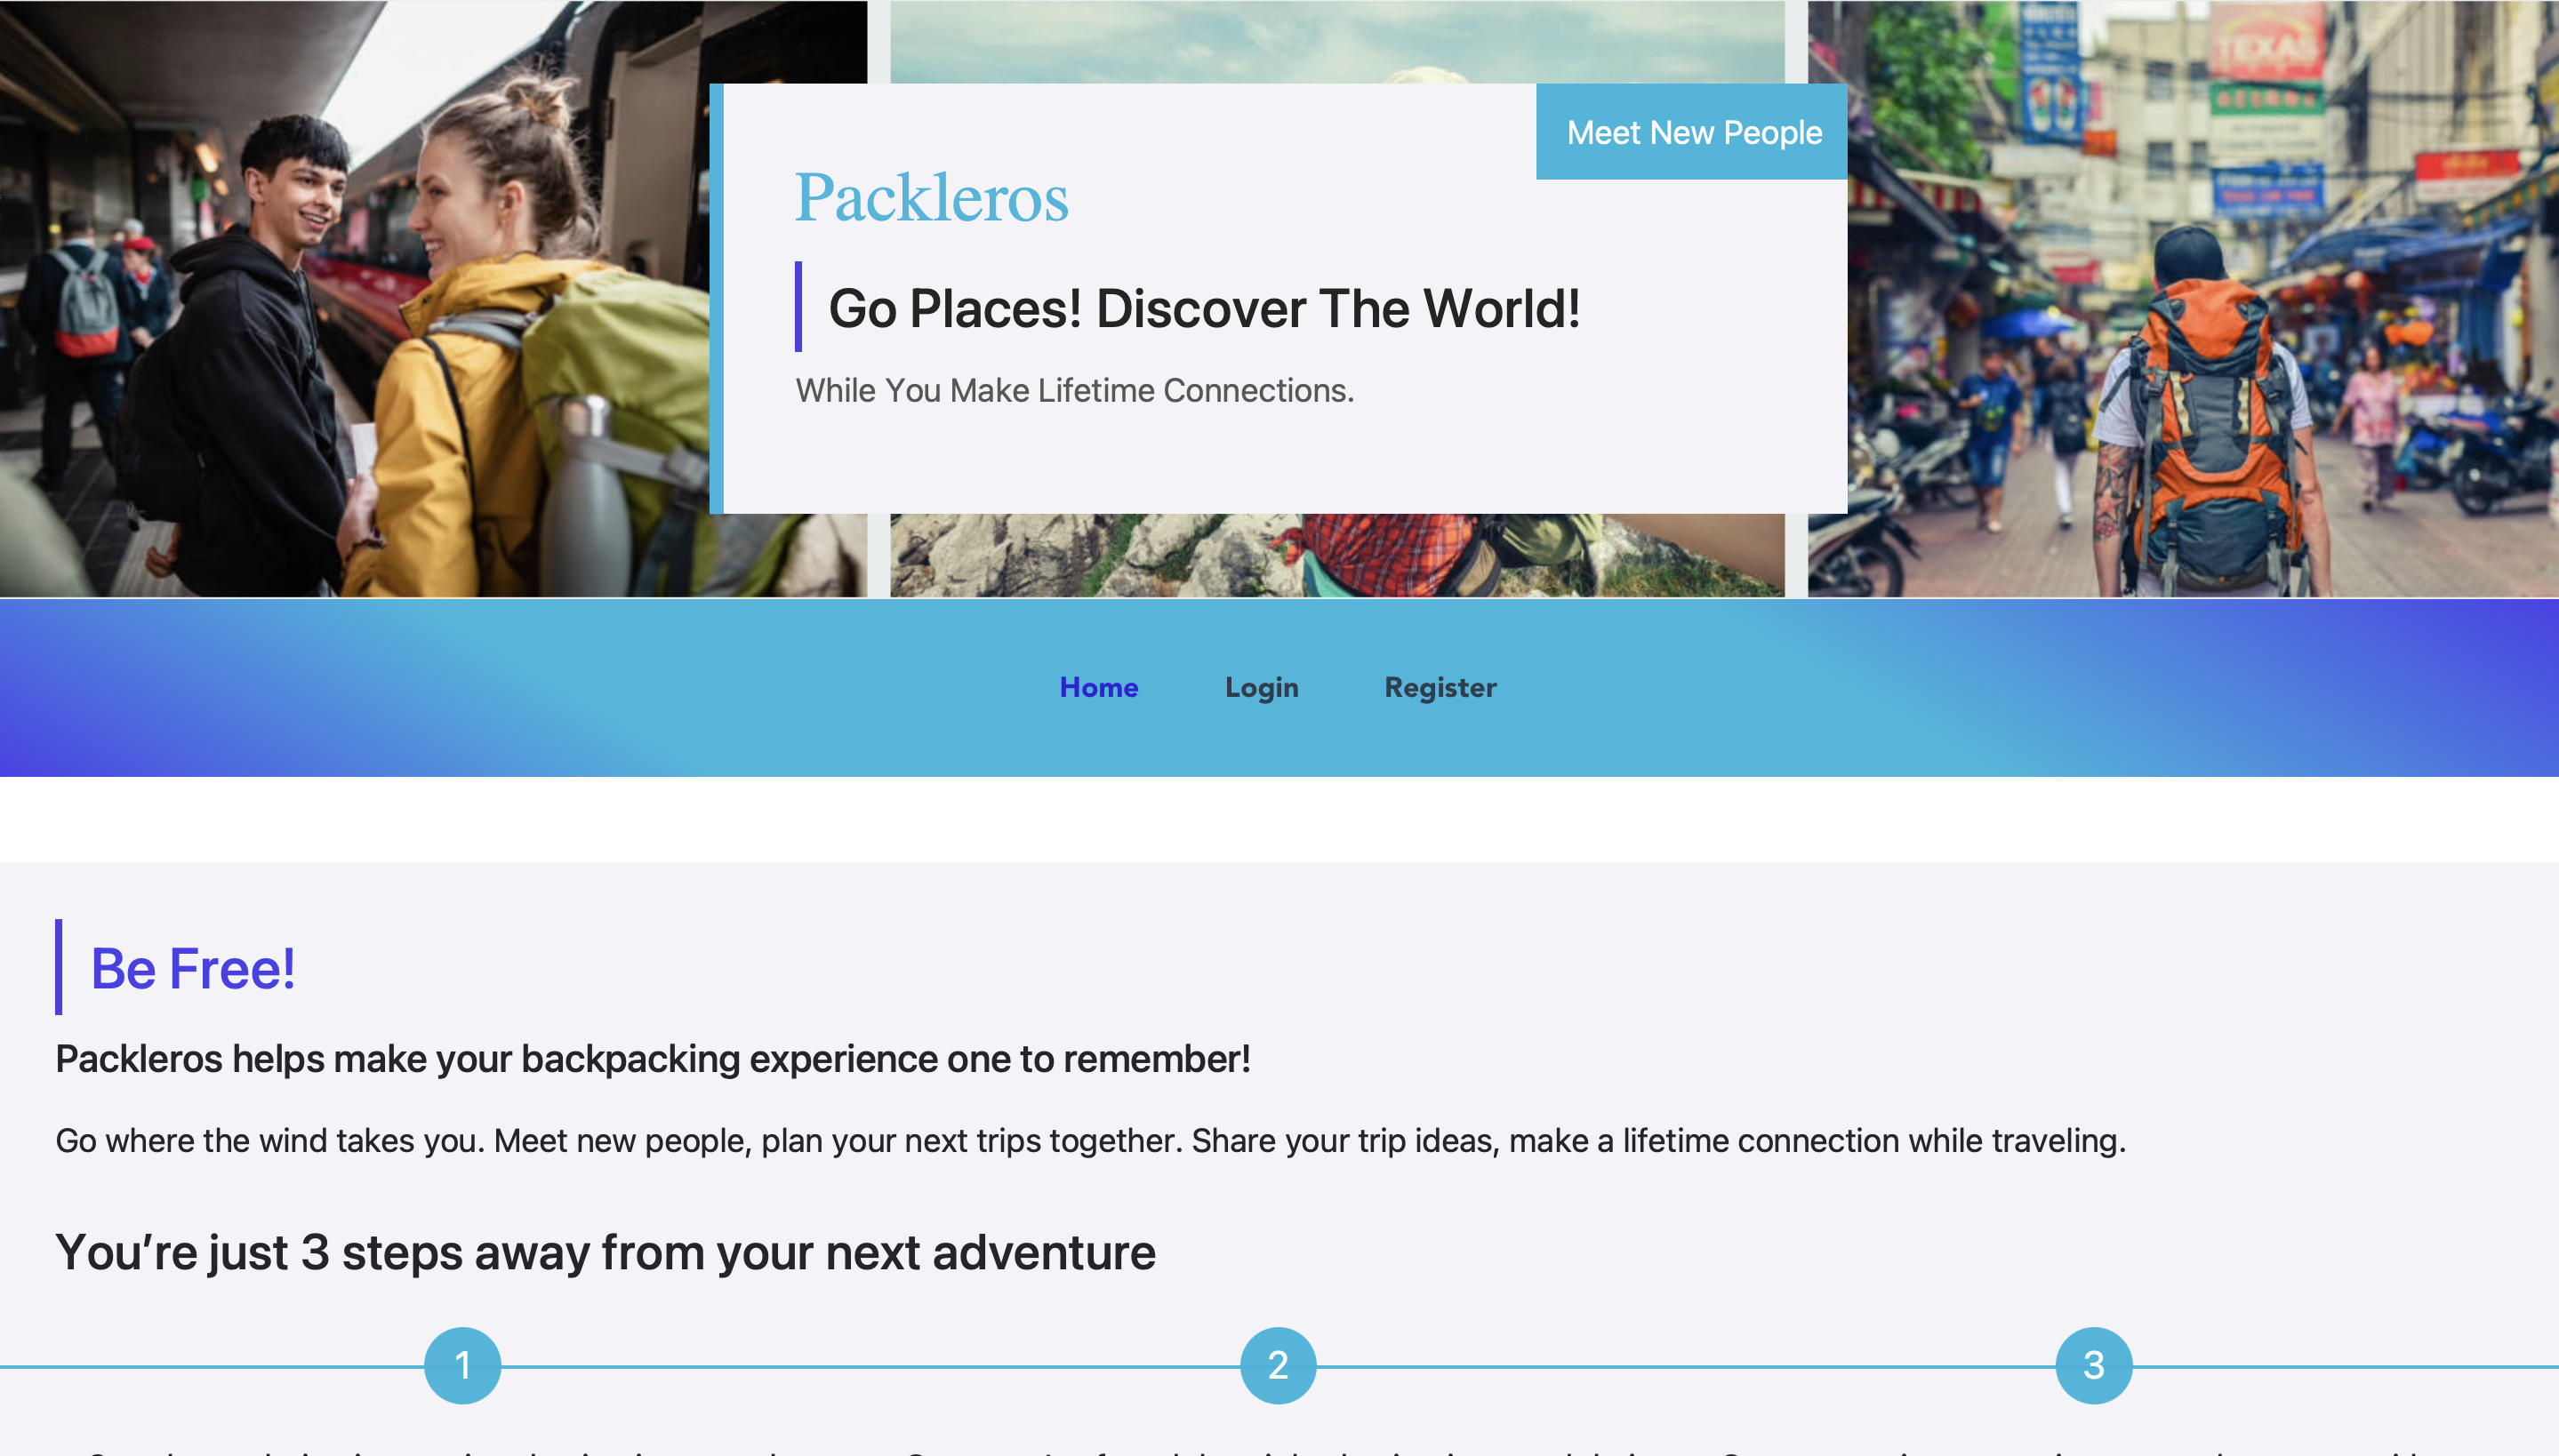The image size is (2559, 1456).
Task: Click the progress line between steps 1 and 2
Action: (x=870, y=1366)
